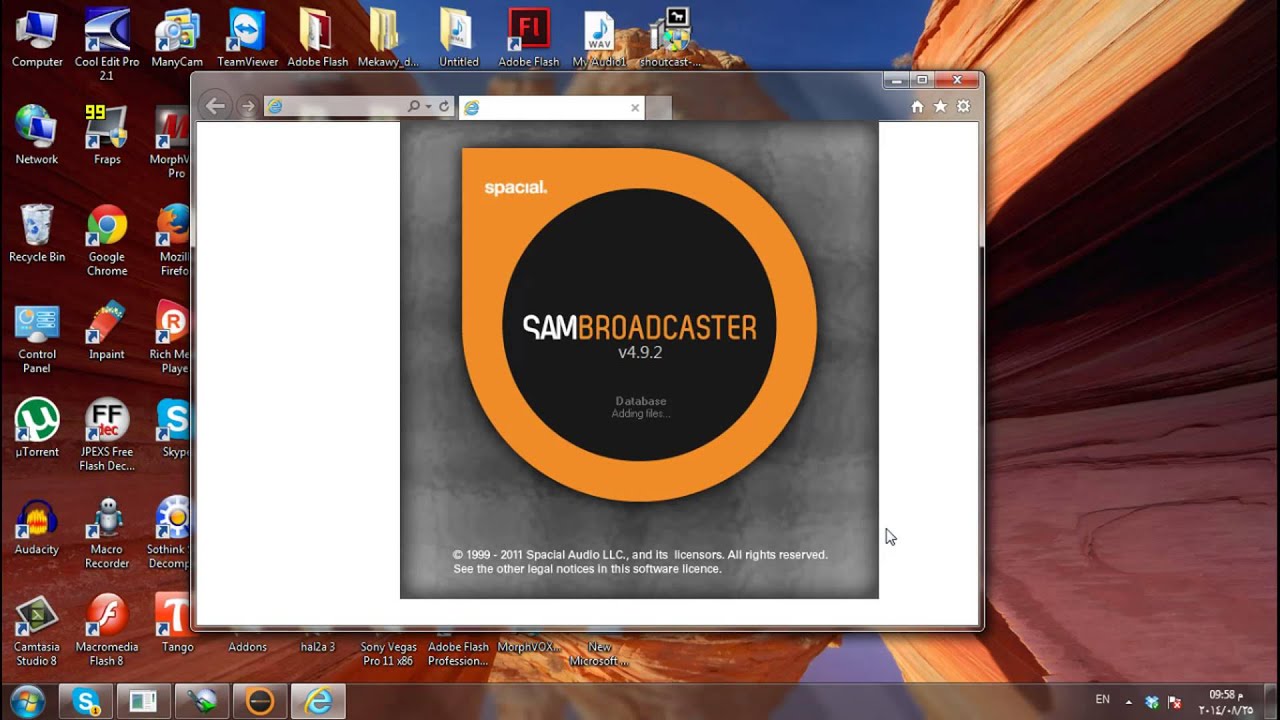Viewport: 1280px width, 720px height.
Task: Click the Internet Explorer address field
Action: tap(335, 106)
